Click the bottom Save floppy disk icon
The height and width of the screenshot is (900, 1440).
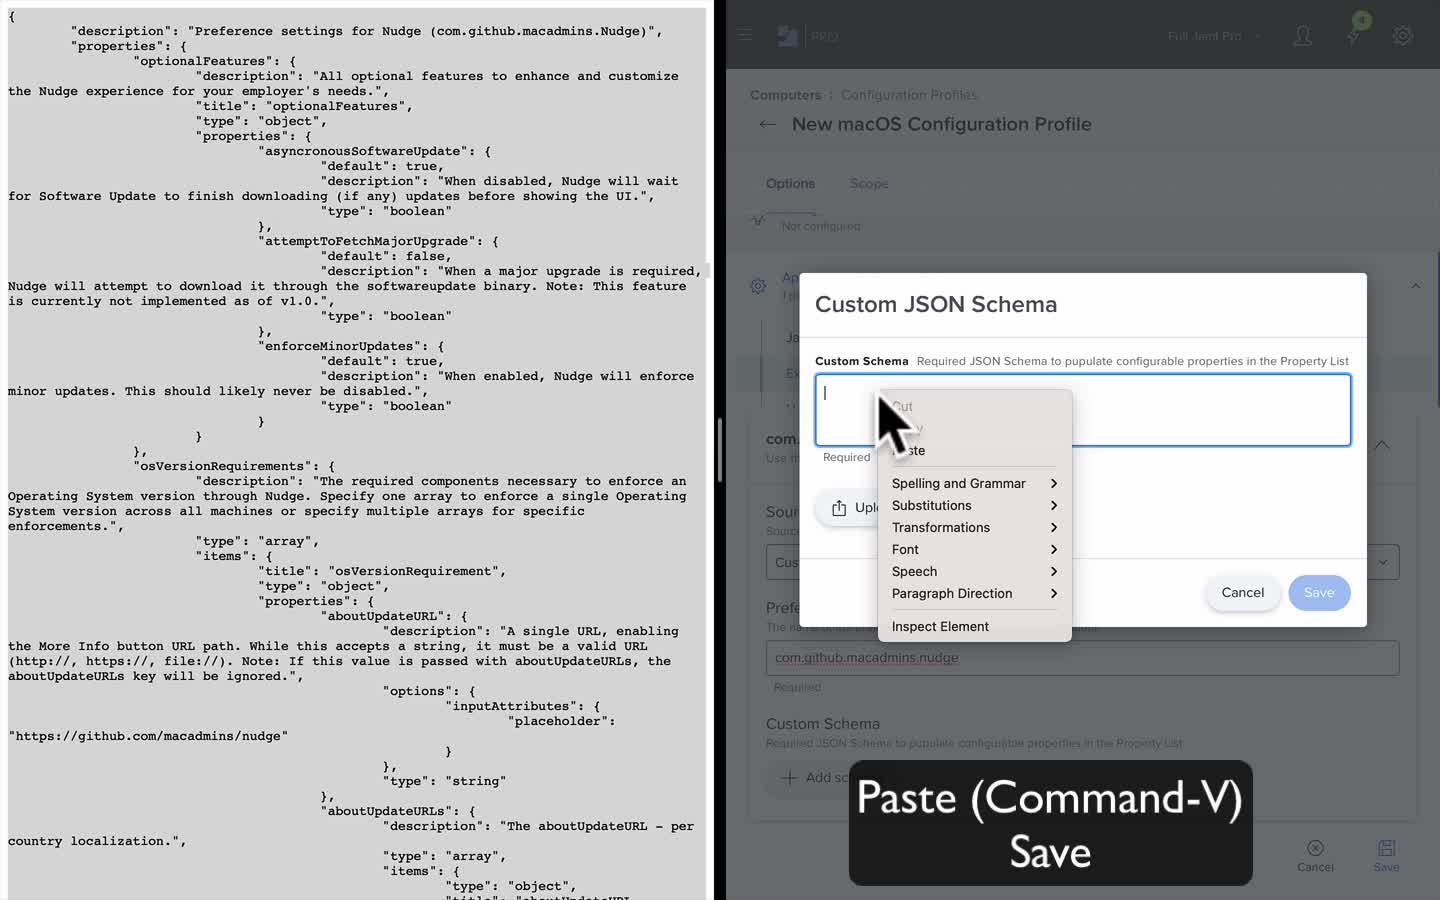(1386, 848)
